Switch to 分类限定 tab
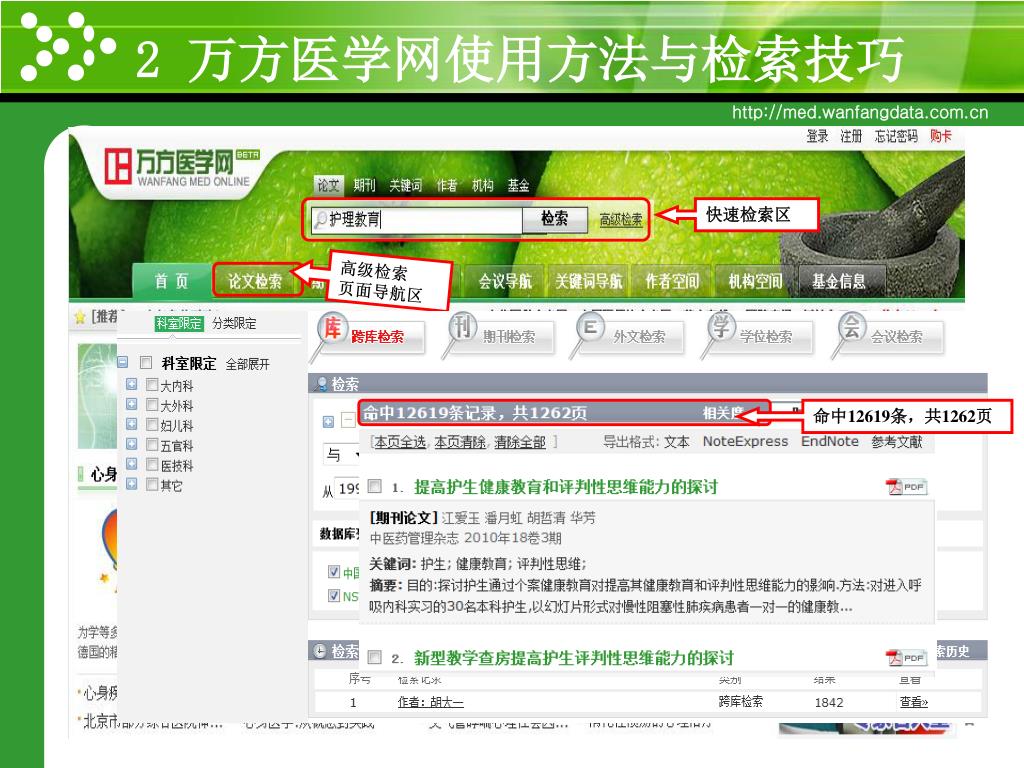 click(234, 323)
